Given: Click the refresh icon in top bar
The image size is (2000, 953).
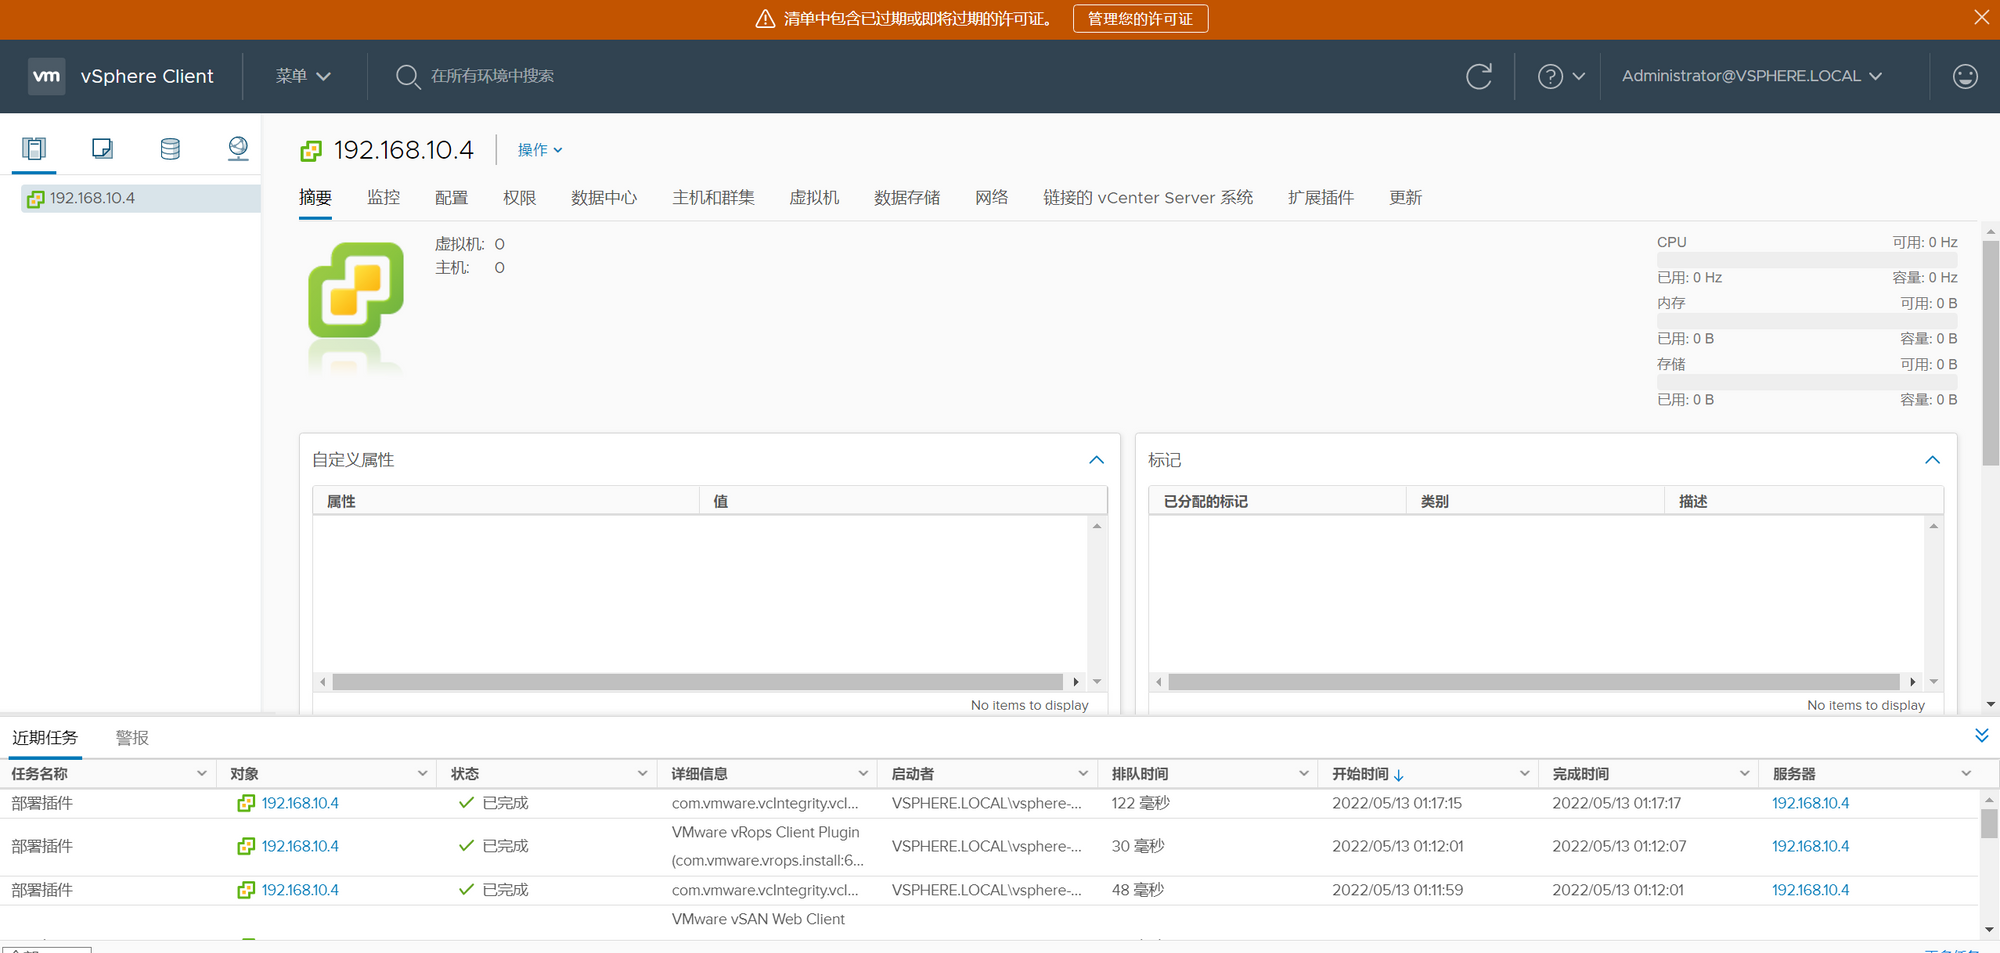Looking at the screenshot, I should [x=1479, y=76].
